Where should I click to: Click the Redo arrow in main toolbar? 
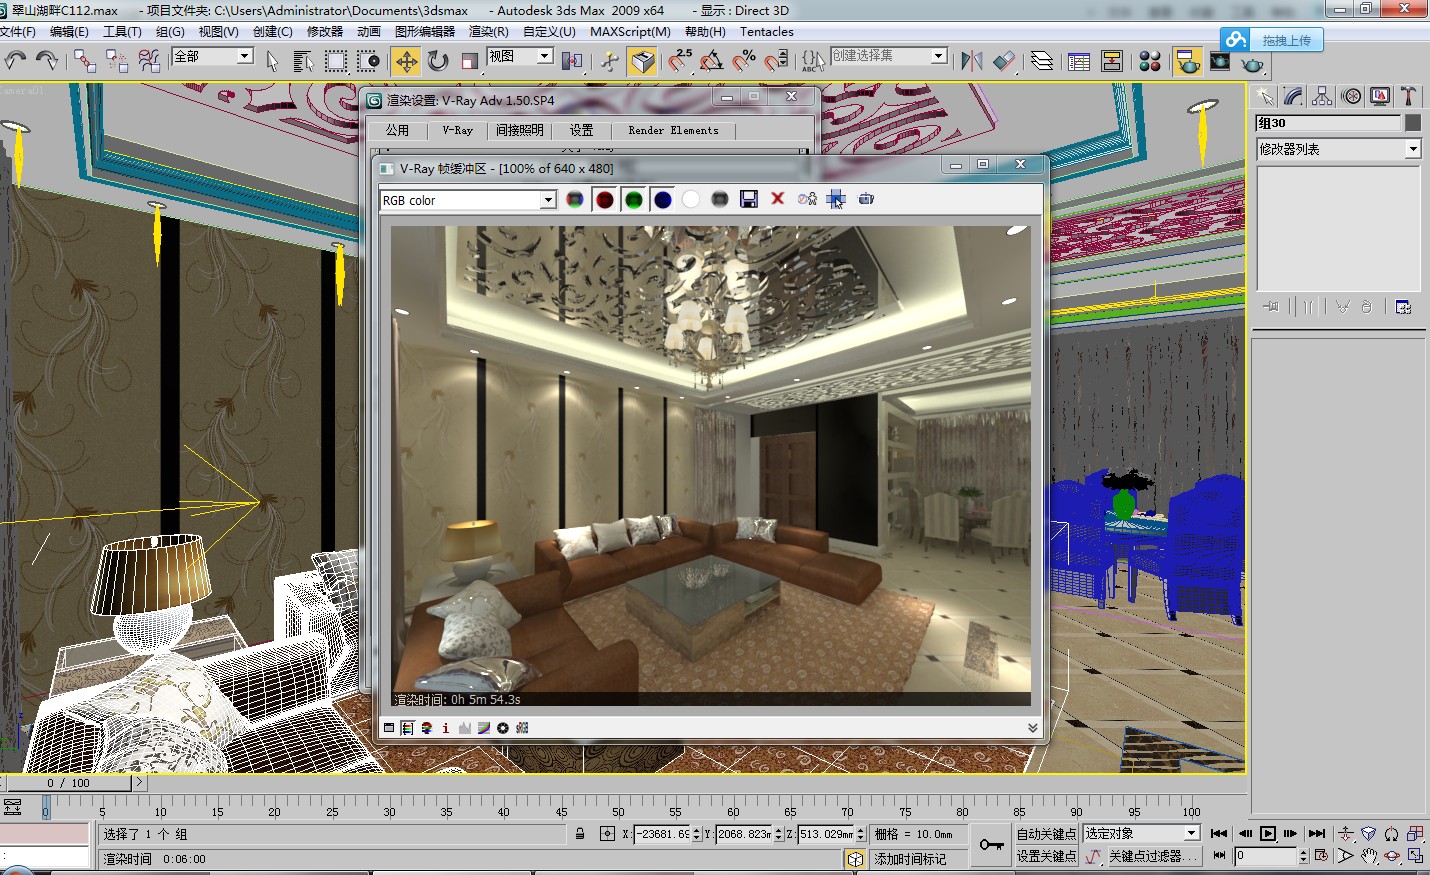46,61
